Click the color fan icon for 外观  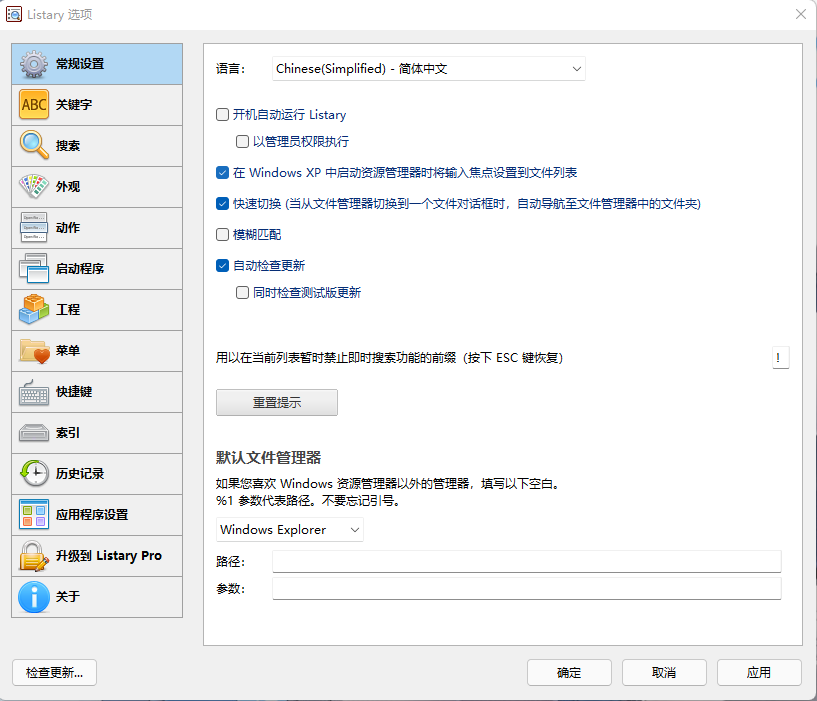point(34,186)
